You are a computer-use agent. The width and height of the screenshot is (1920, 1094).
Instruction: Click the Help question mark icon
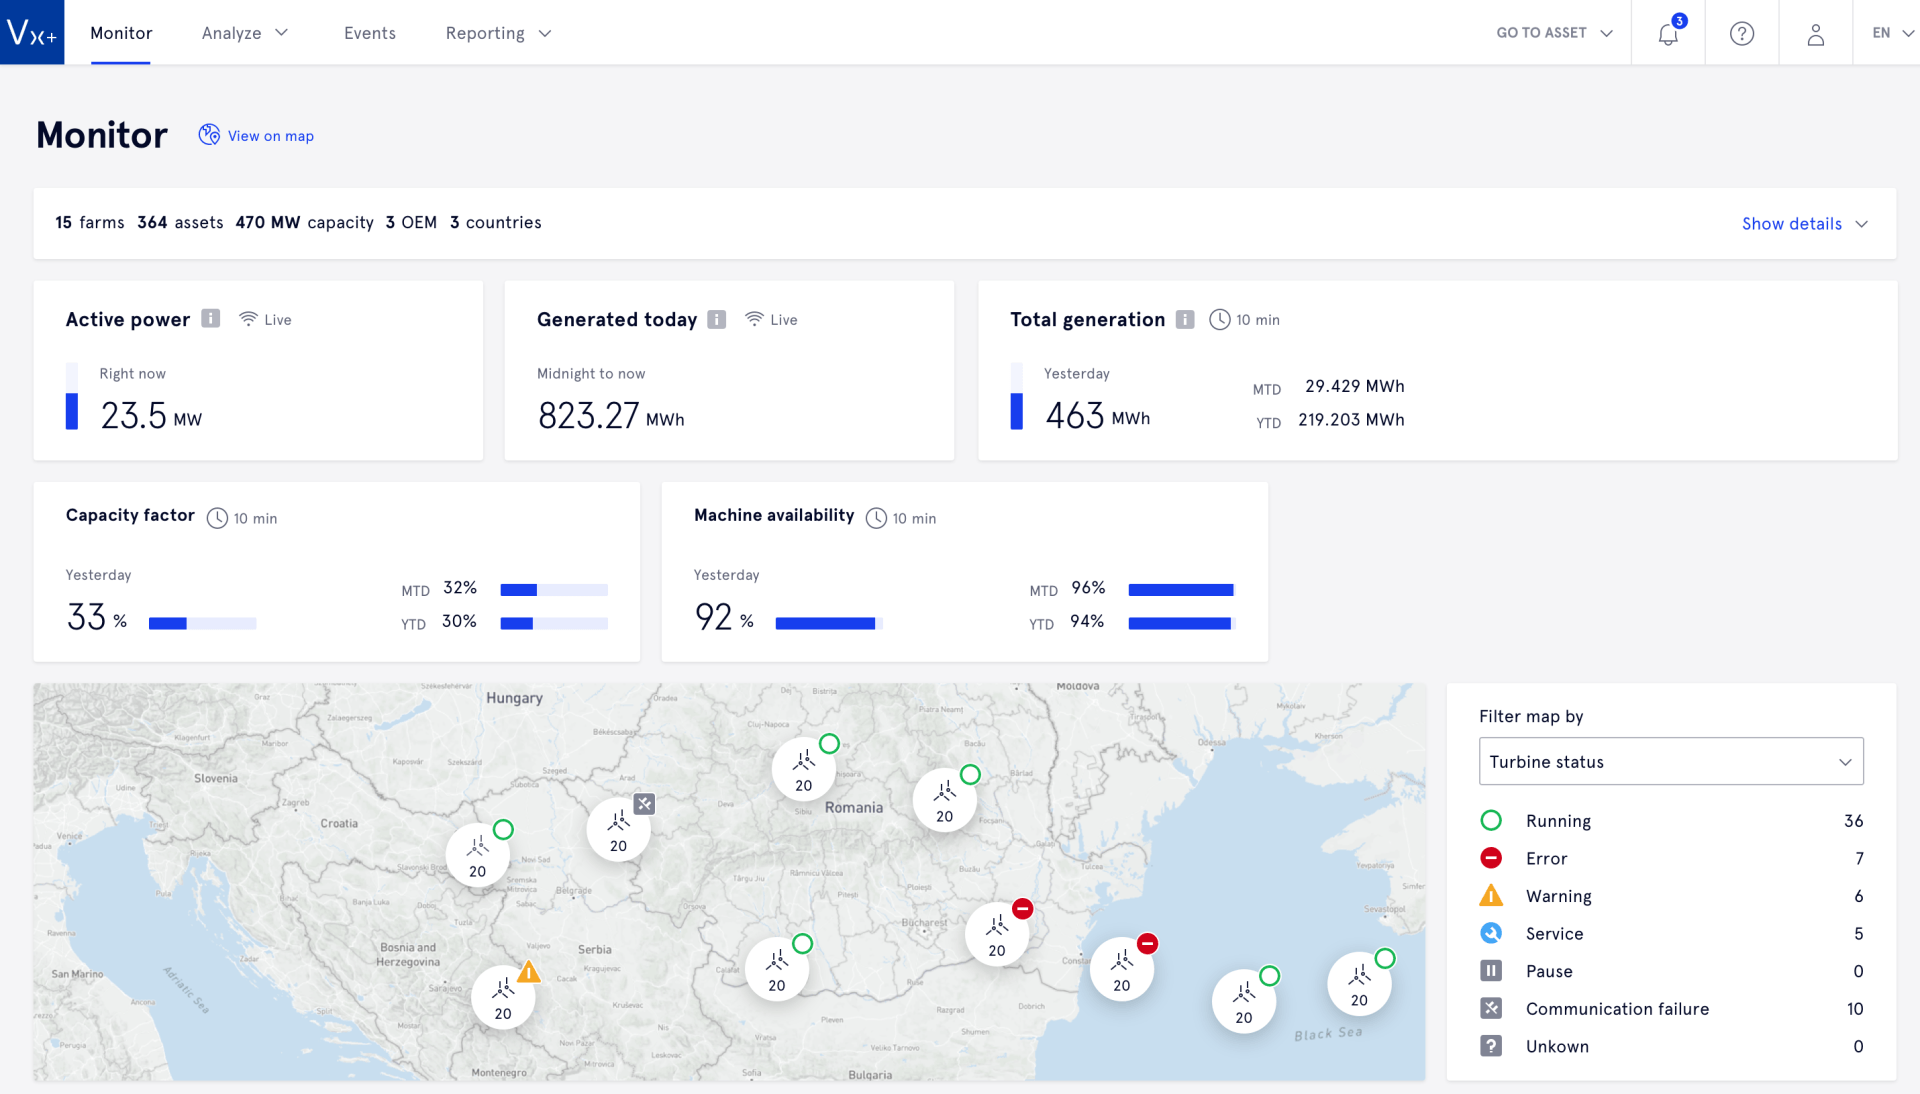(x=1741, y=33)
